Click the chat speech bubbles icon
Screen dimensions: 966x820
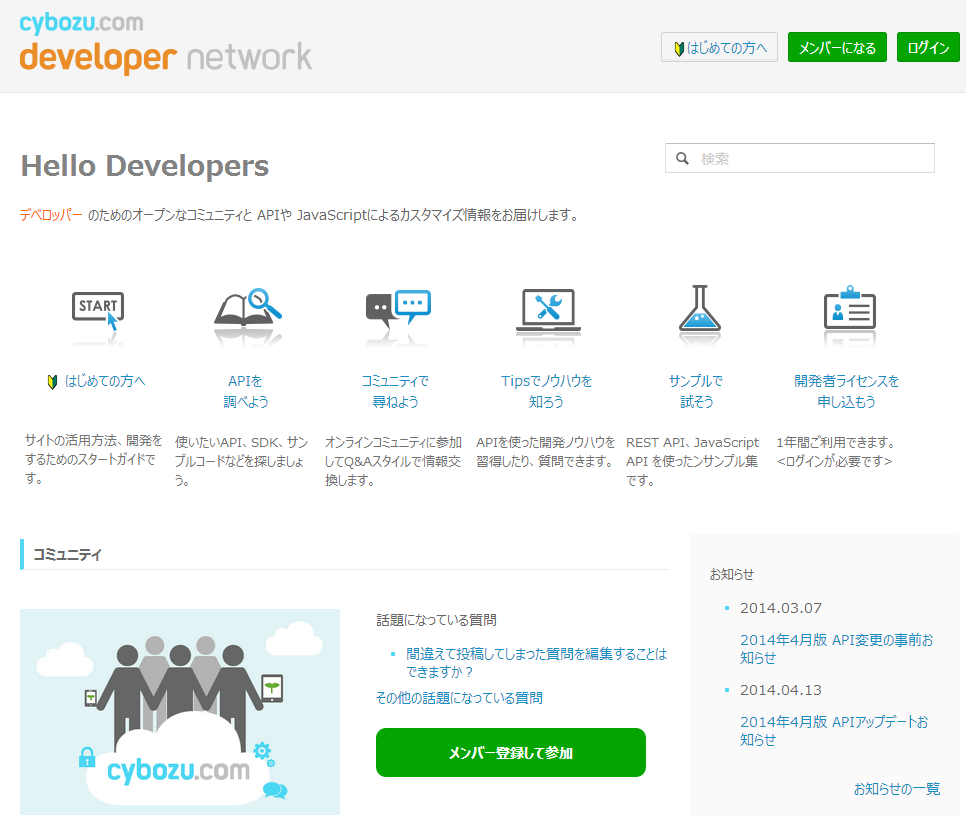coord(398,309)
